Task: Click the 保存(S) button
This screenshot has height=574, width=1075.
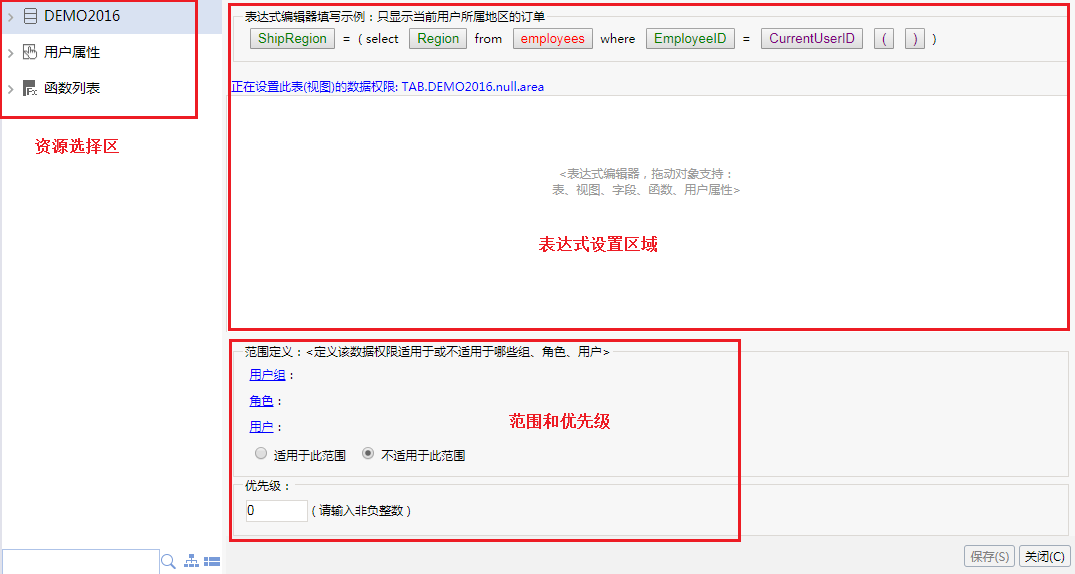Action: 989,556
